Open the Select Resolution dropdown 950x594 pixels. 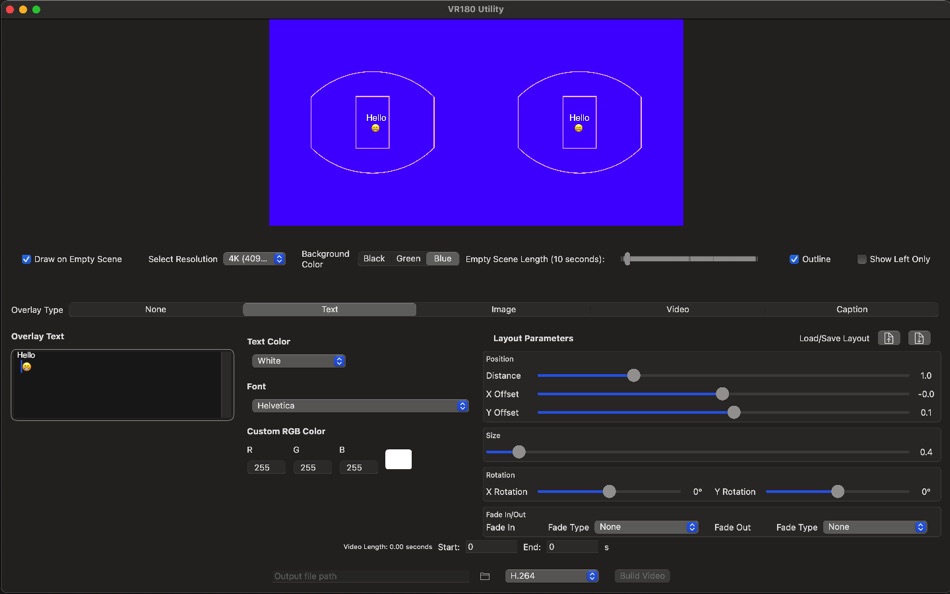pos(254,259)
